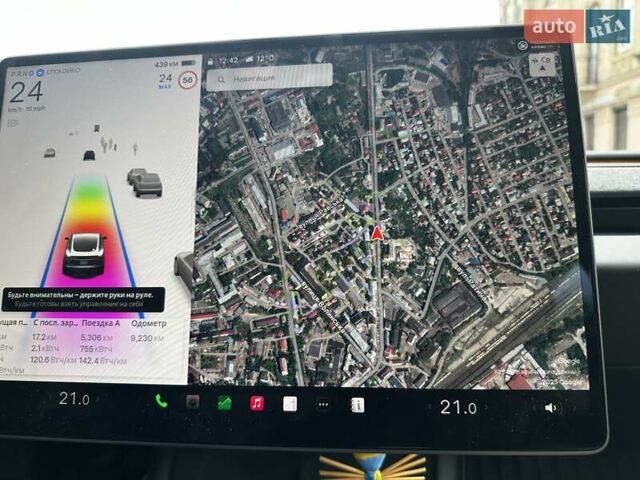Tap the headlights indicator icon
Screen dimensions: 640x480
tap(14, 124)
